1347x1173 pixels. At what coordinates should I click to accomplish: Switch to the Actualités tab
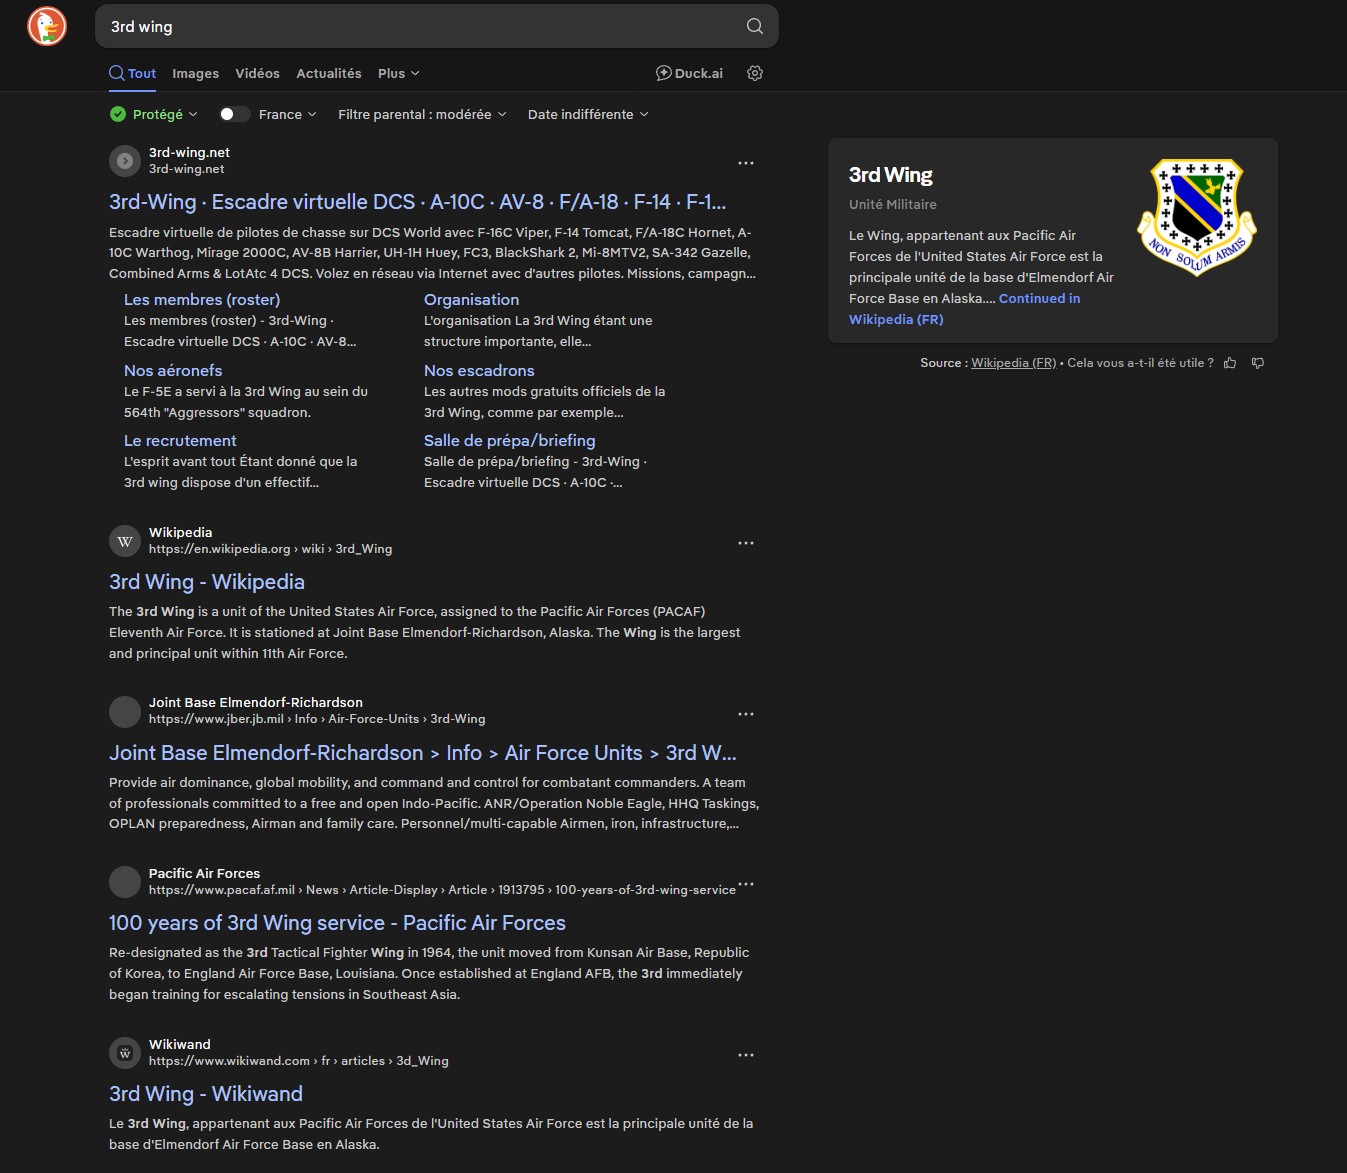pyautogui.click(x=328, y=73)
